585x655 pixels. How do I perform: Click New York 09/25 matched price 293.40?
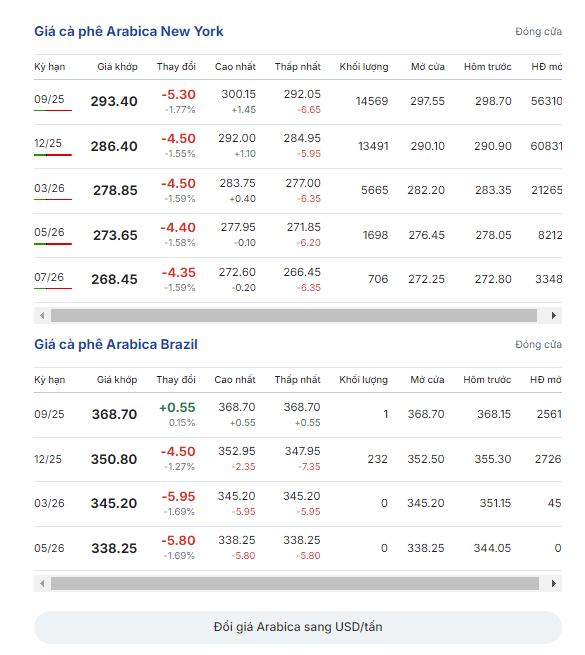(x=114, y=101)
